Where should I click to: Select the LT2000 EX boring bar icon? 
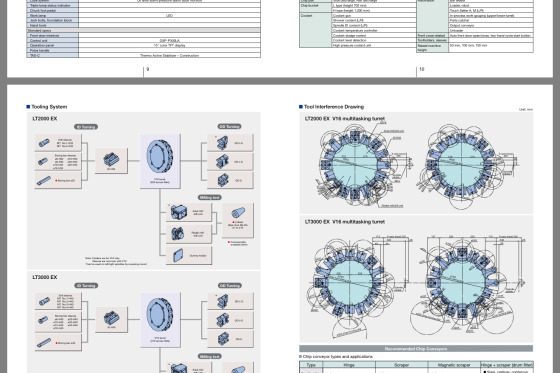pos(44,181)
